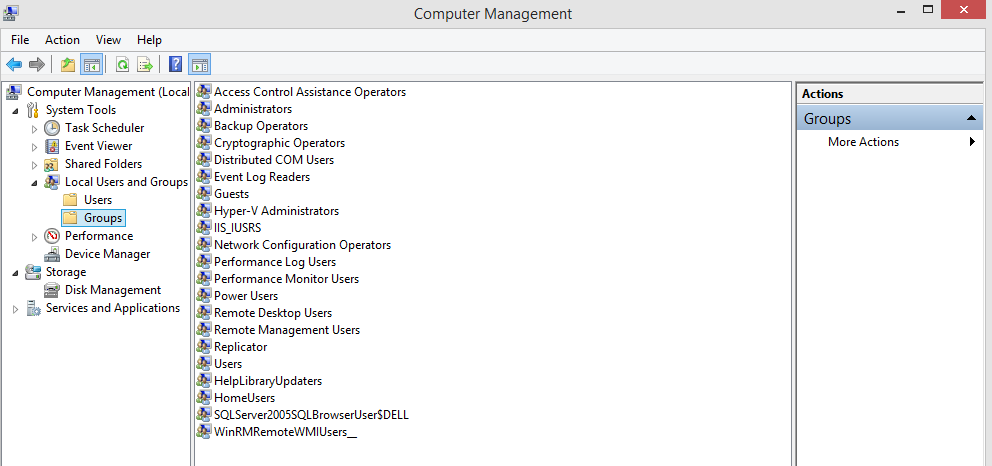Viewport: 992px width, 466px height.
Task: Click the Up one level folder icon
Action: [x=68, y=64]
